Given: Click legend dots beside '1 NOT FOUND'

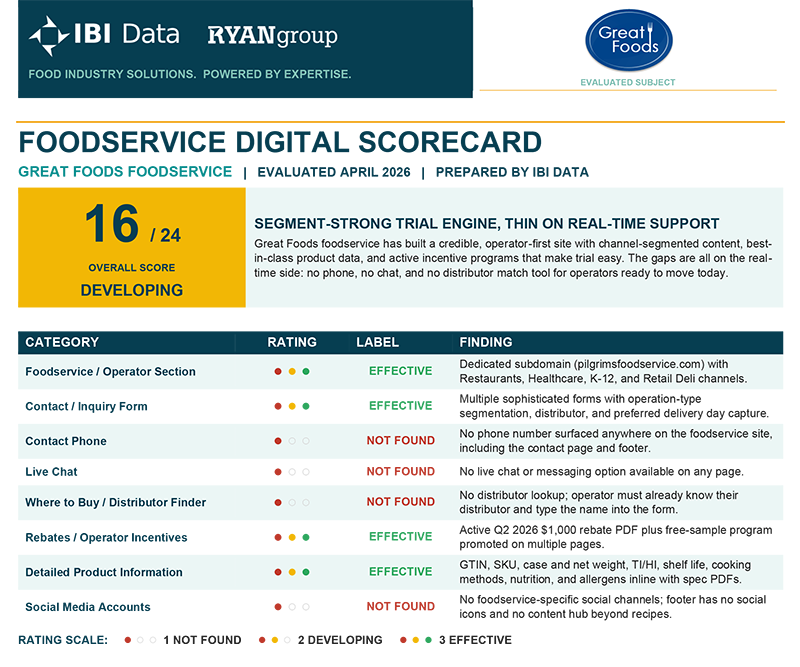Looking at the screenshot, I should [x=140, y=640].
